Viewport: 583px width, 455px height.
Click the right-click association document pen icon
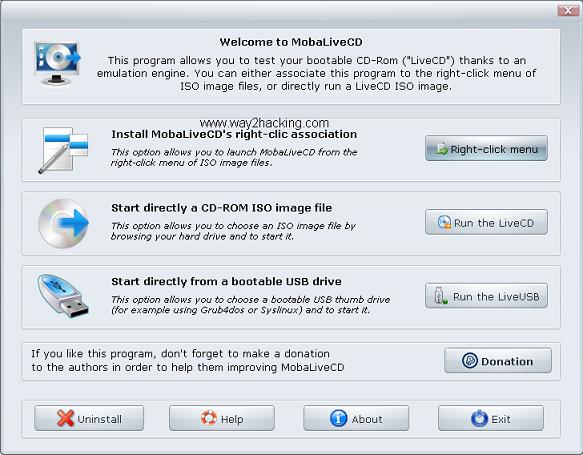click(x=63, y=150)
